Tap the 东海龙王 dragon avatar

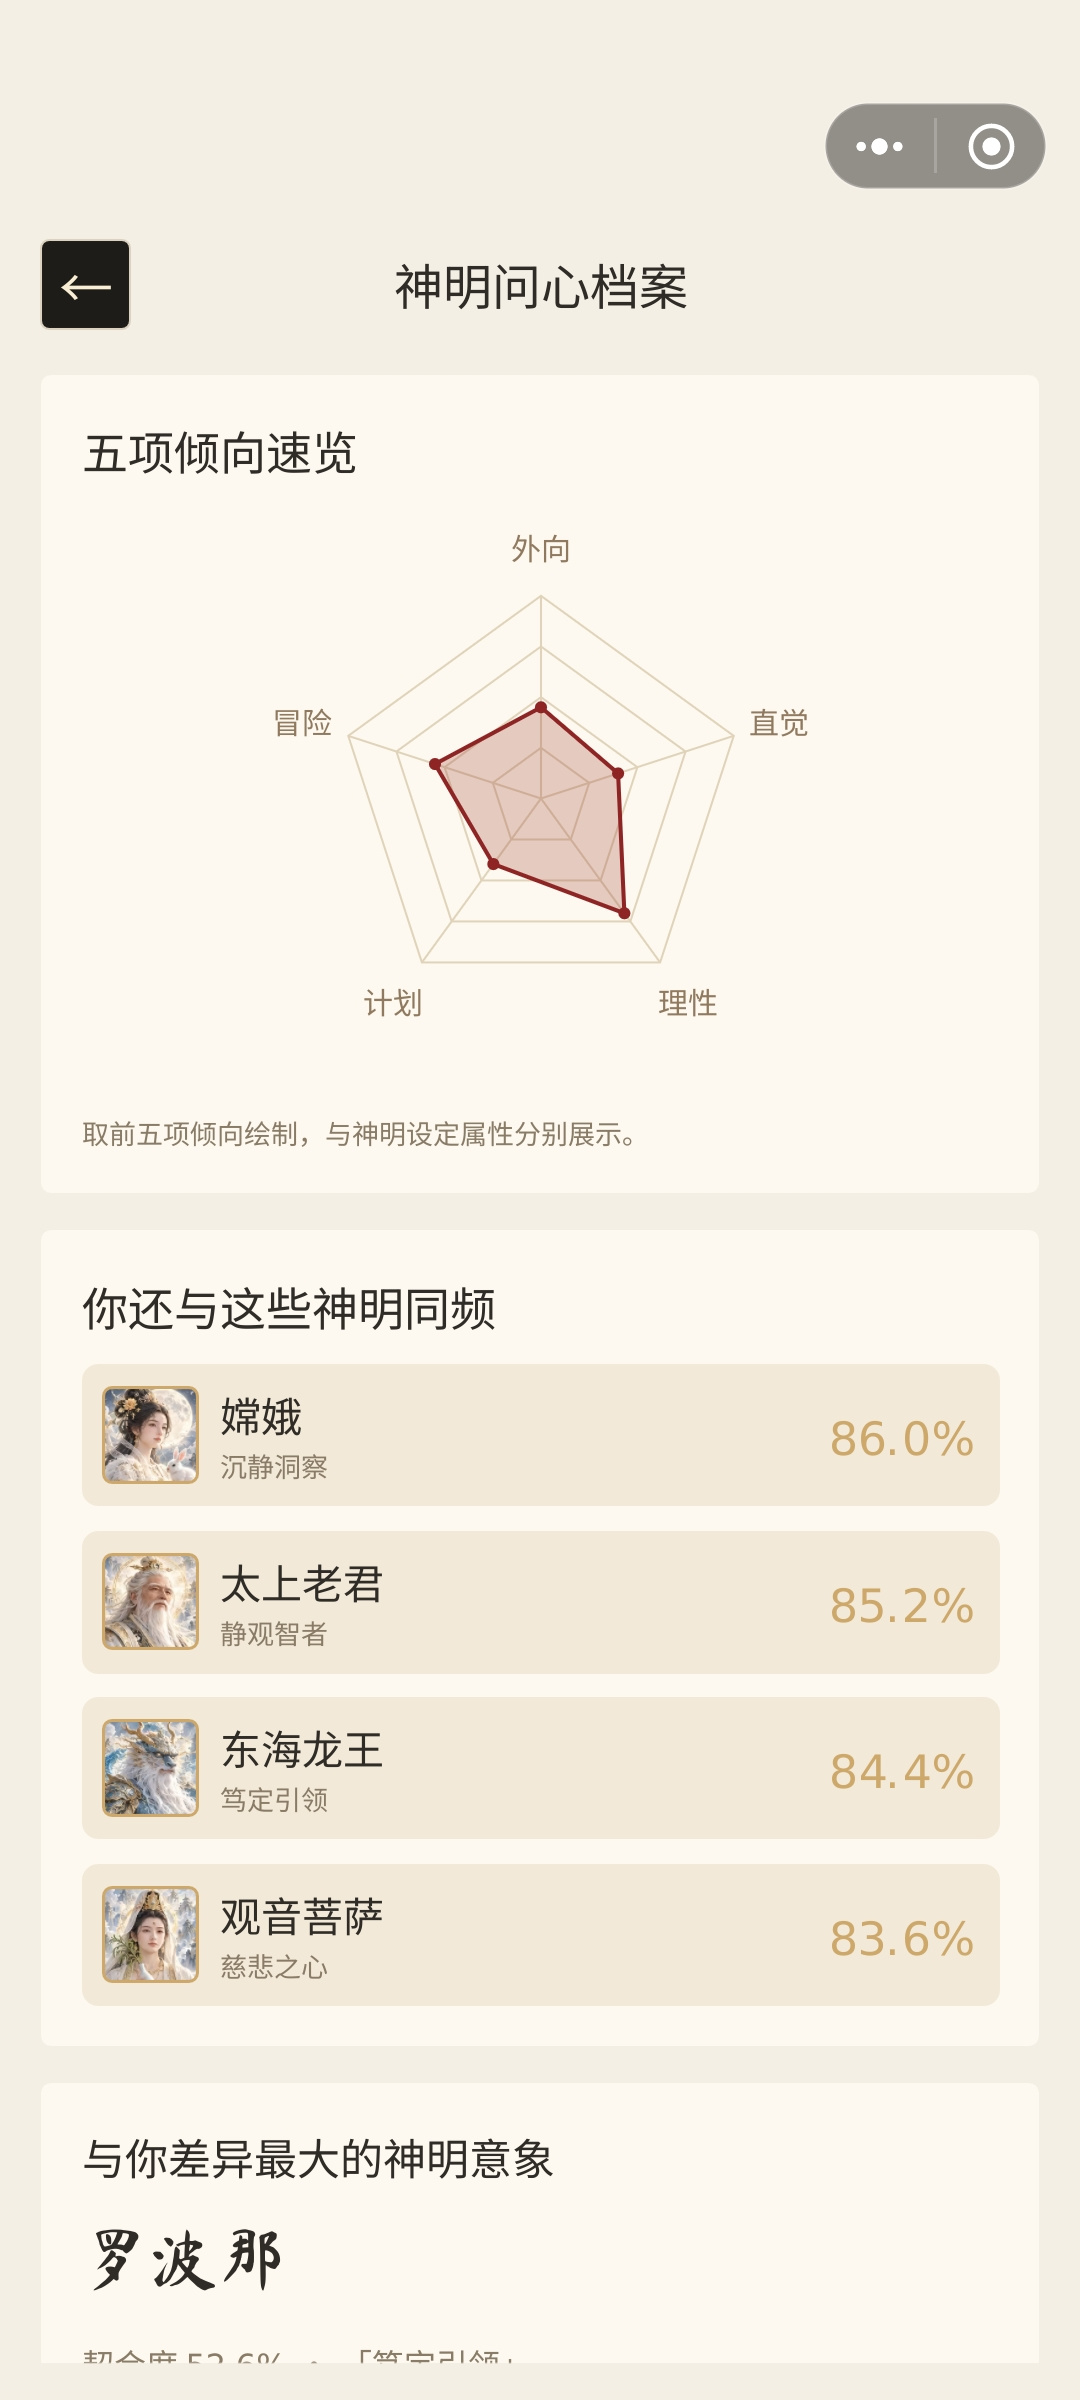click(x=151, y=1768)
